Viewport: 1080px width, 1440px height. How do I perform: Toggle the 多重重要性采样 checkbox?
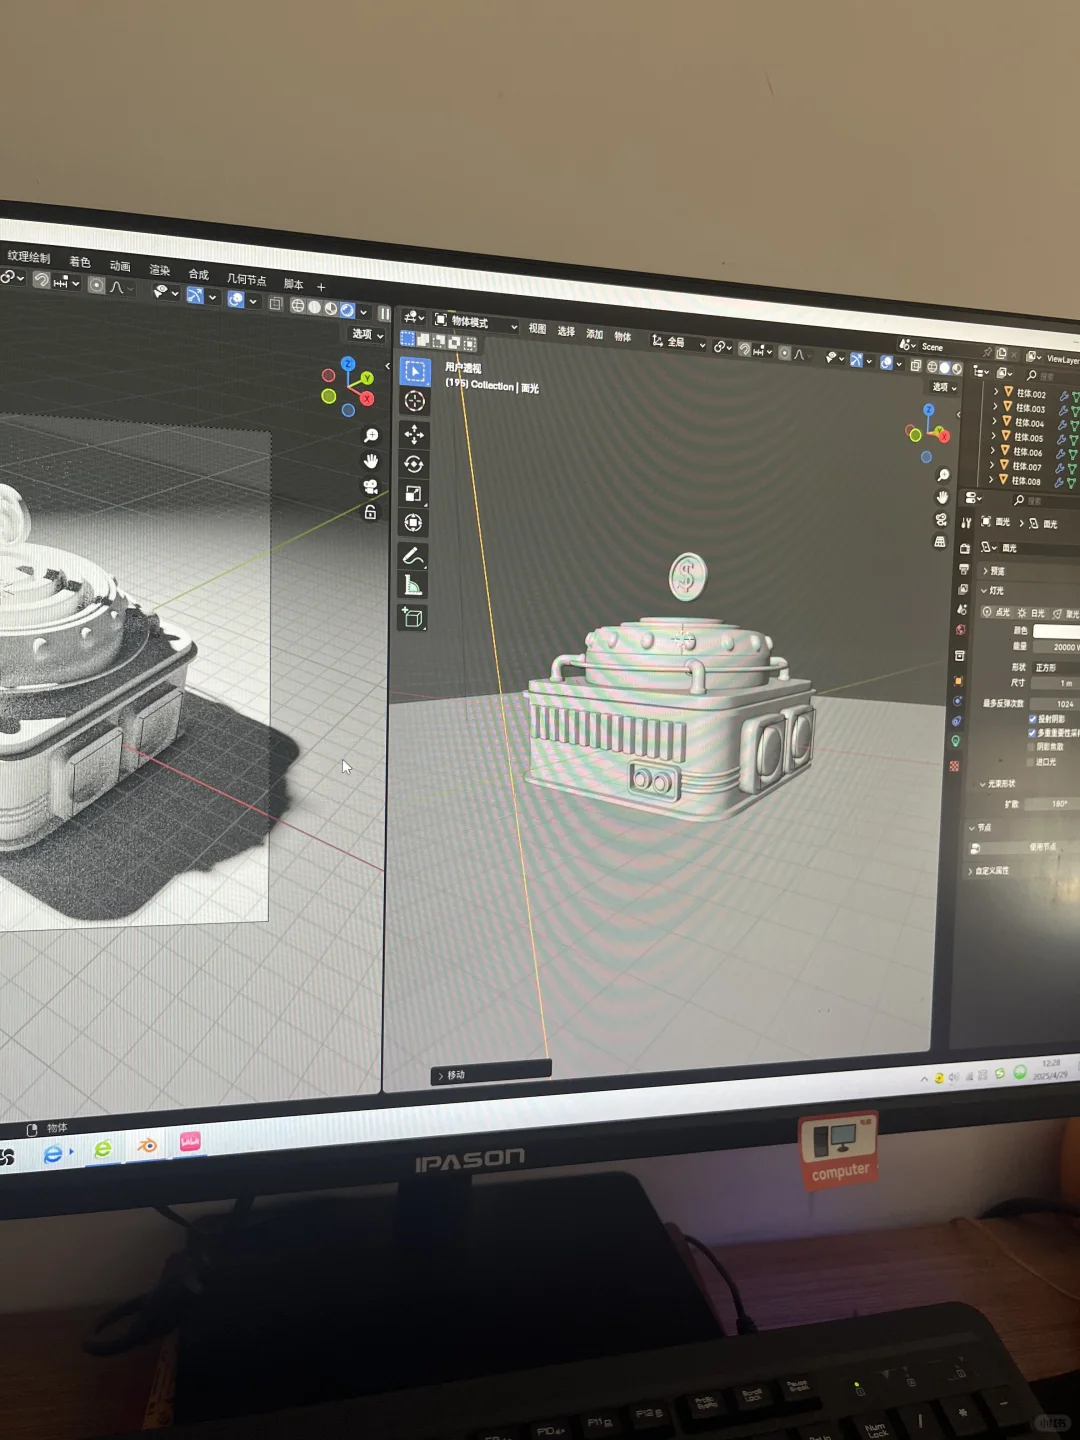click(1032, 733)
